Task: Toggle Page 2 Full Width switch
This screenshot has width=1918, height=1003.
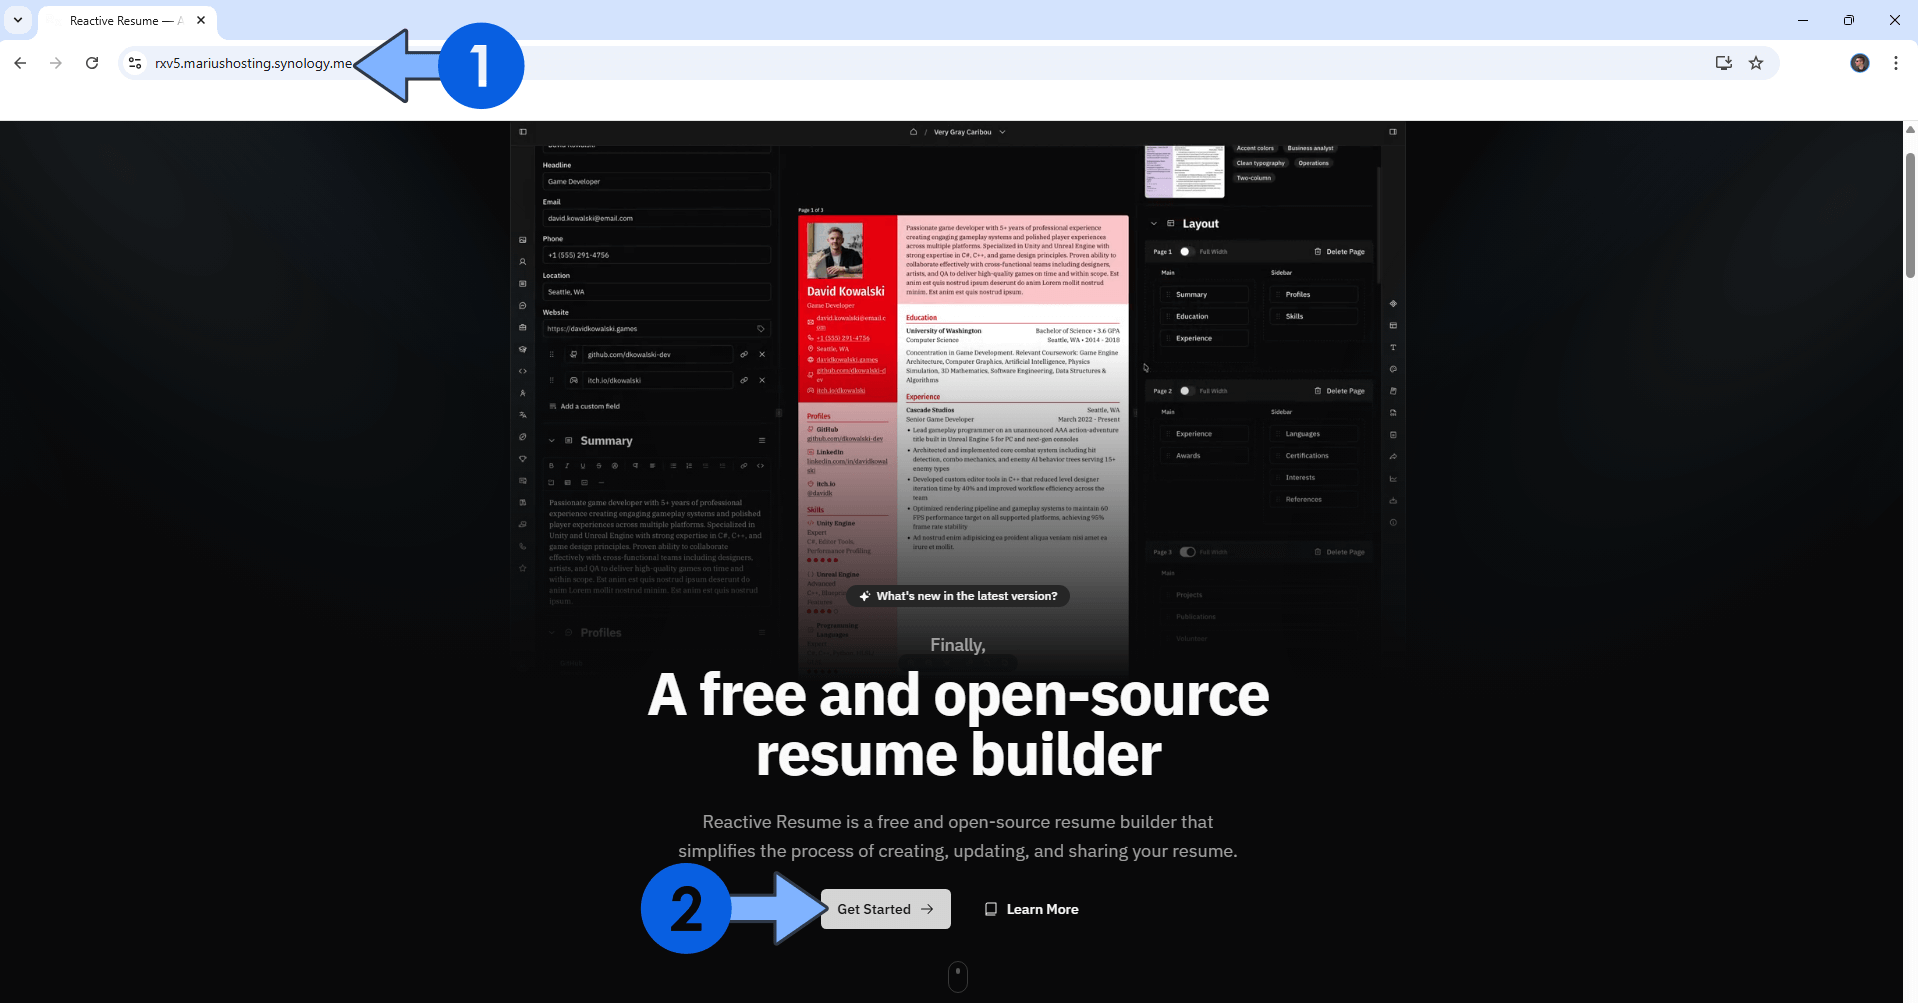Action: pyautogui.click(x=1186, y=391)
